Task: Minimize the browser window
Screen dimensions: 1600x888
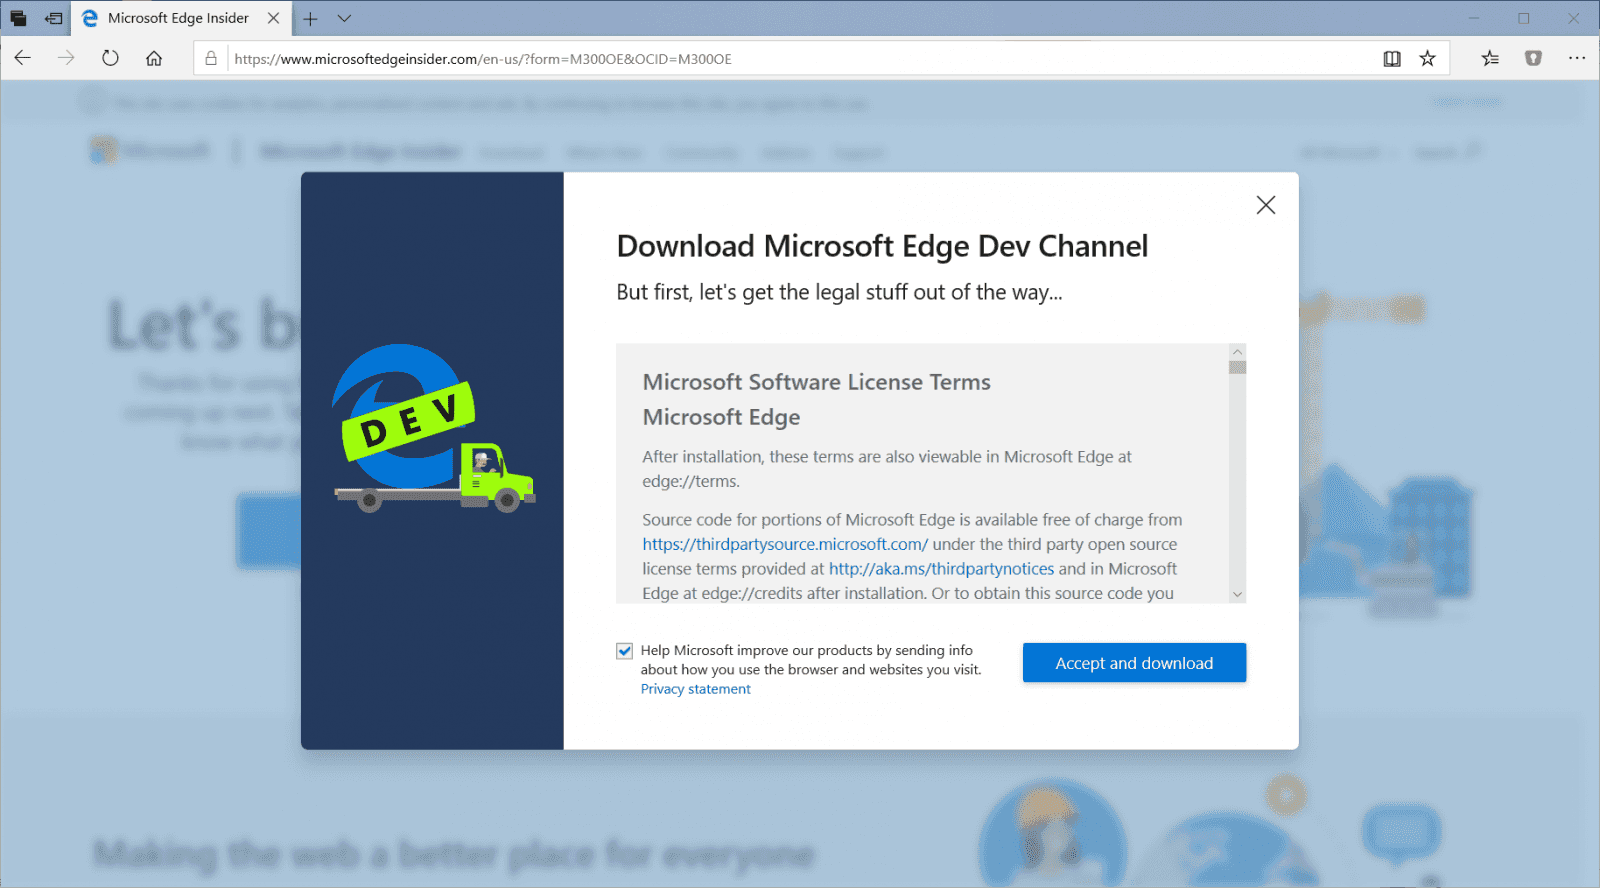Action: [1474, 18]
